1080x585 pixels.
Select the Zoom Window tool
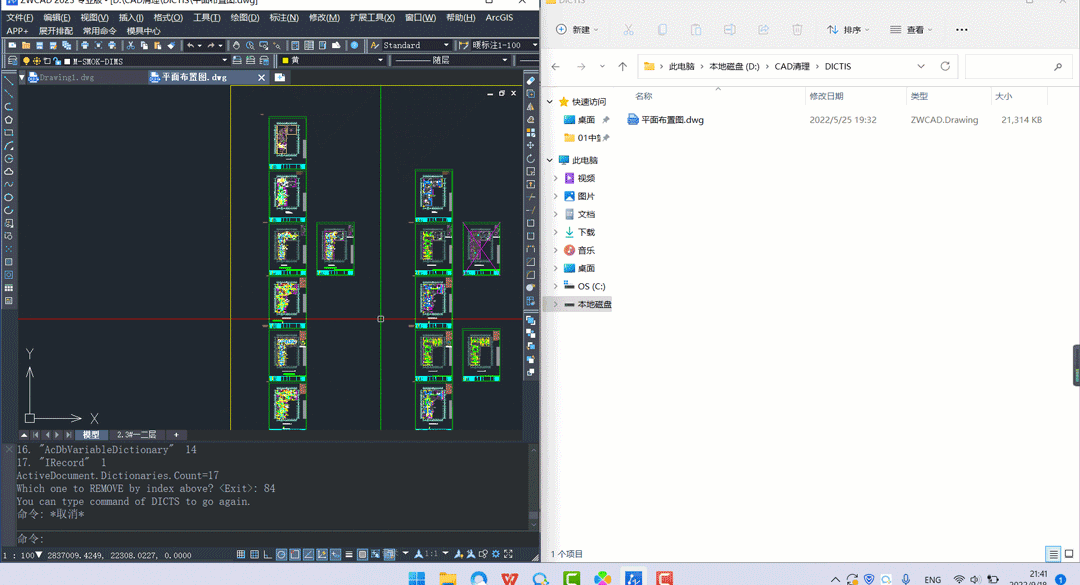point(264,45)
